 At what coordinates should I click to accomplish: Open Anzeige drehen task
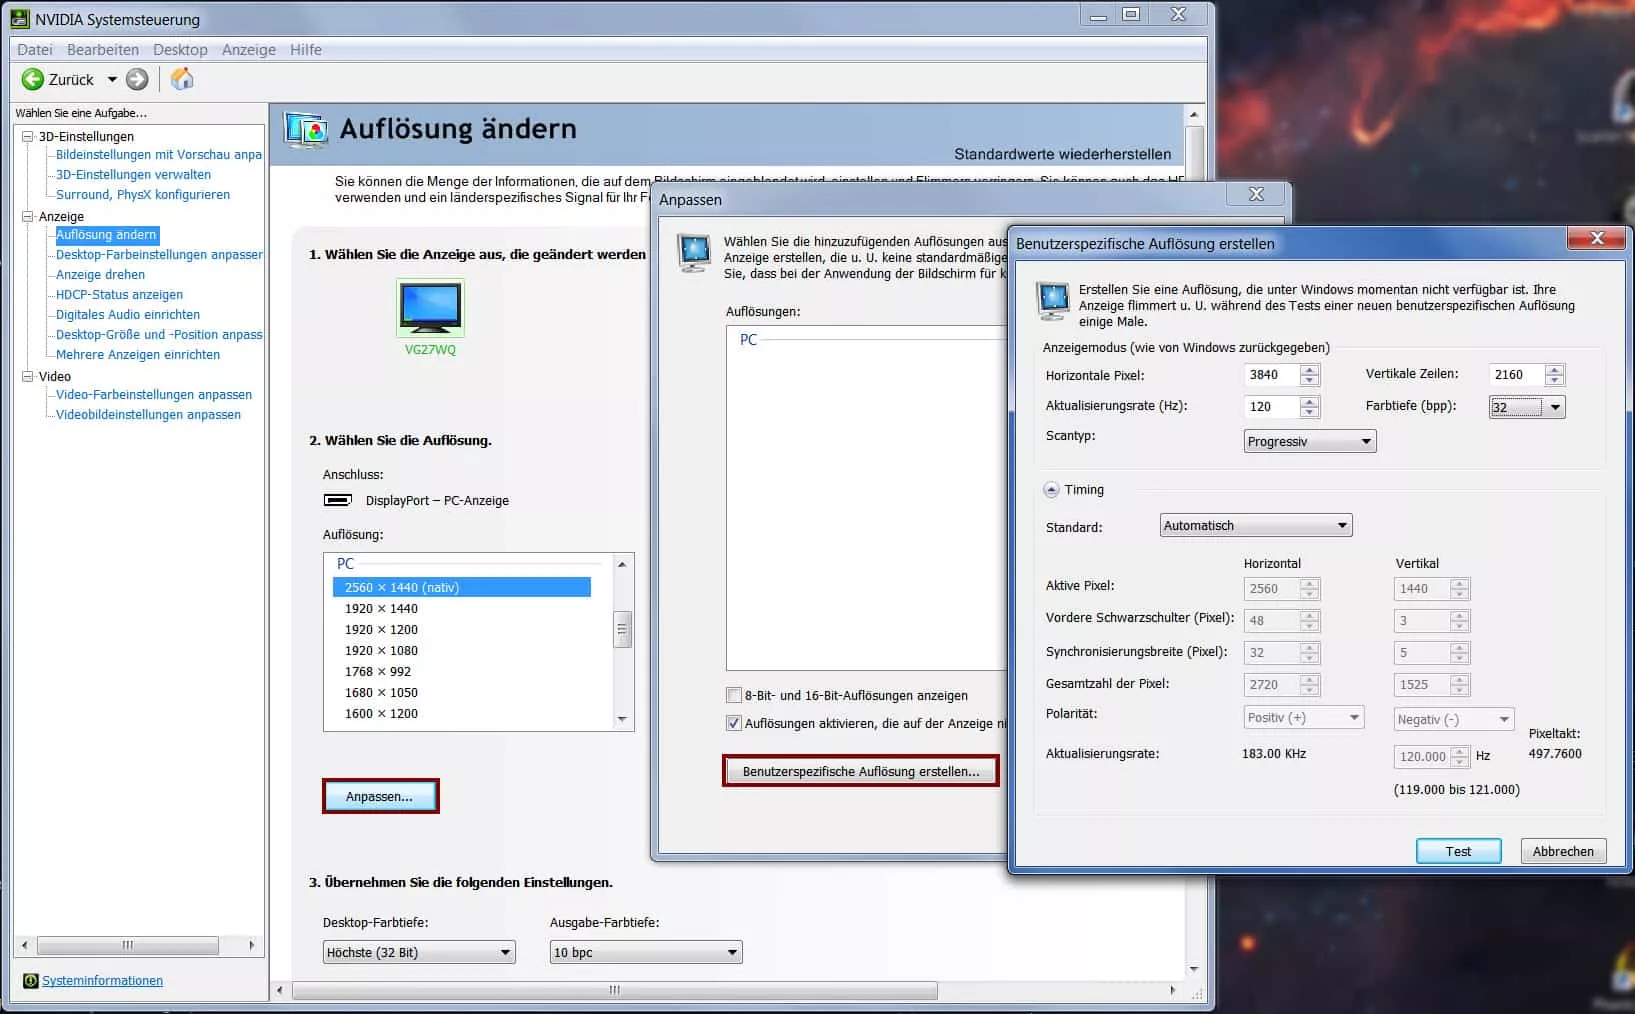tap(100, 275)
